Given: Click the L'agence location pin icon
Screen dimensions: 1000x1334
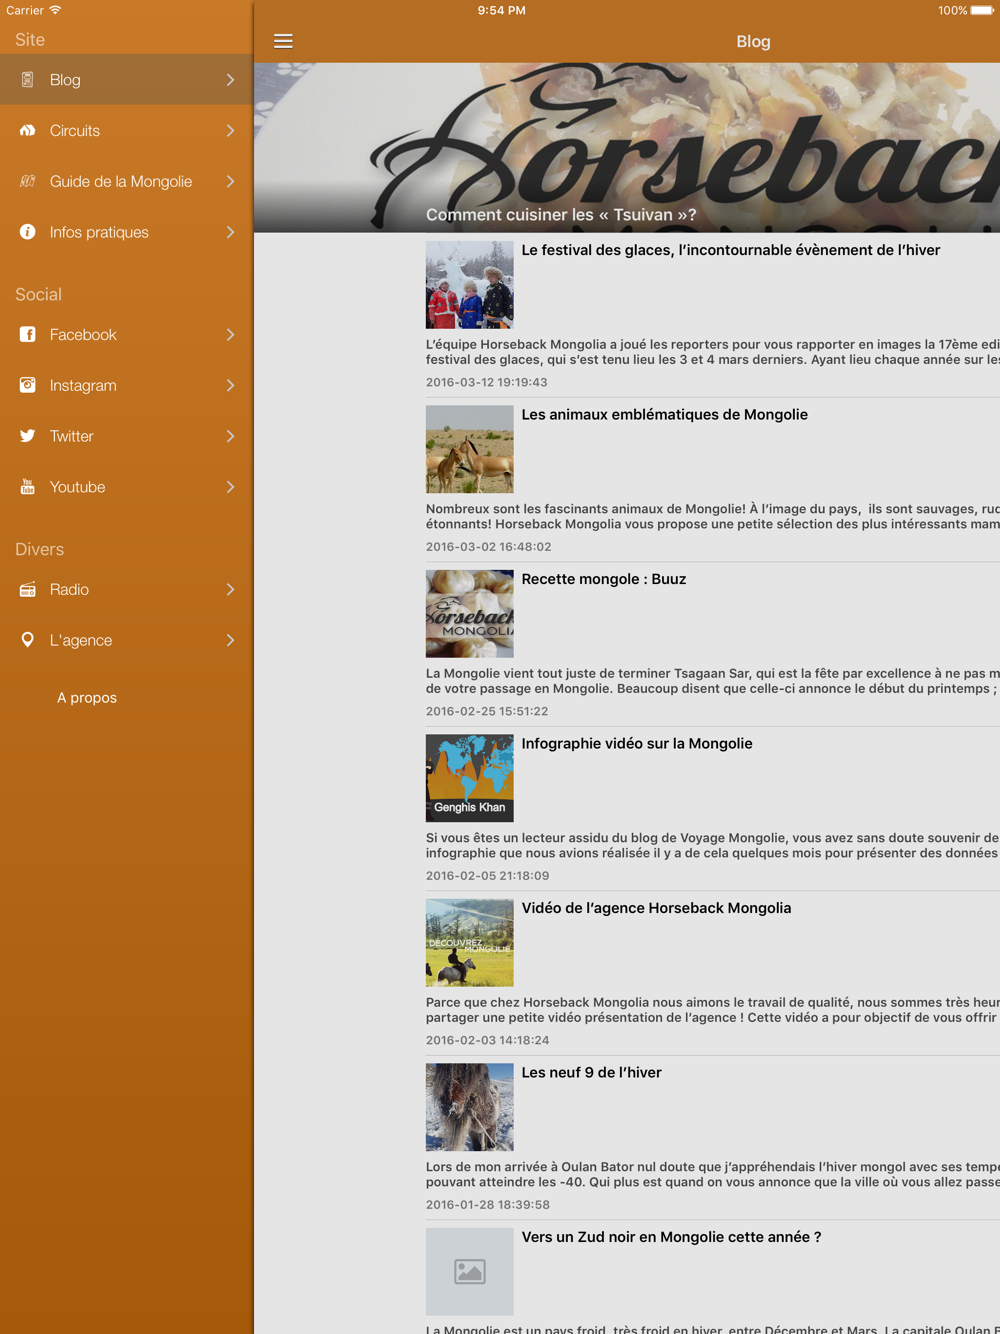Looking at the screenshot, I should [27, 640].
